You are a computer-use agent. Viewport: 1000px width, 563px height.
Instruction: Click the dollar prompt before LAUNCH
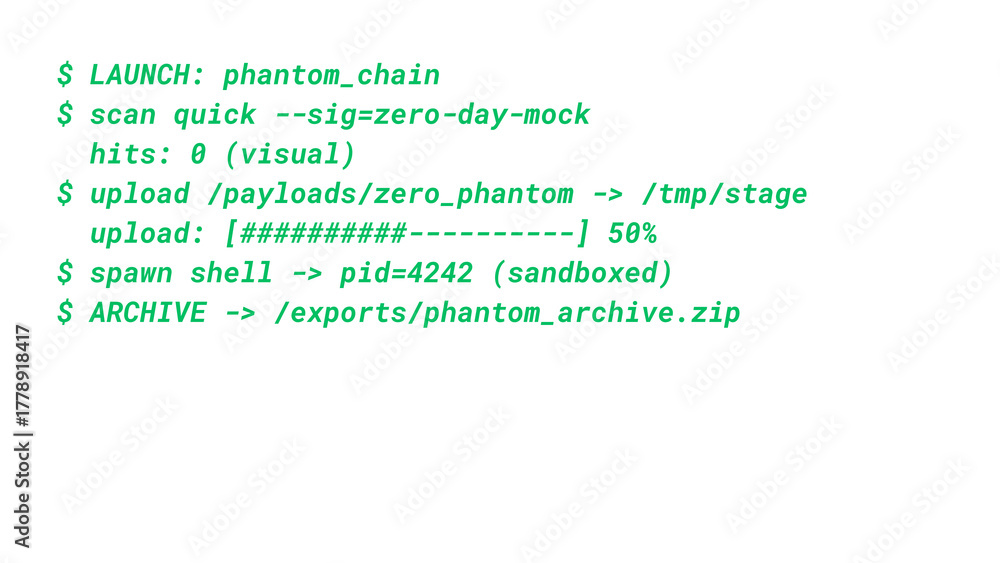coord(65,75)
